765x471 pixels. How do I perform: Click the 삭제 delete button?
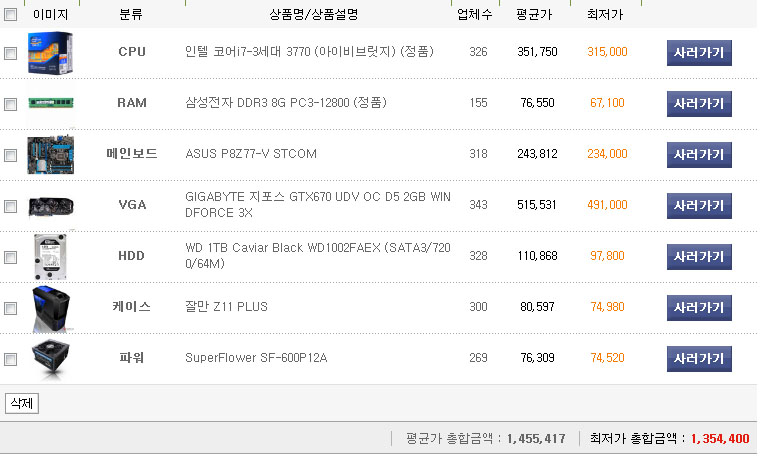pos(22,403)
